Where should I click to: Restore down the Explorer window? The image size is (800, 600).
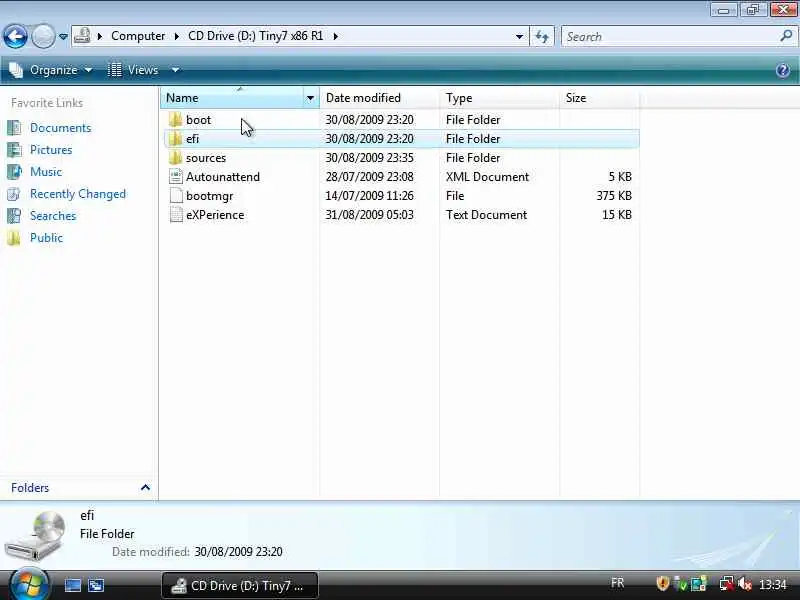754,10
